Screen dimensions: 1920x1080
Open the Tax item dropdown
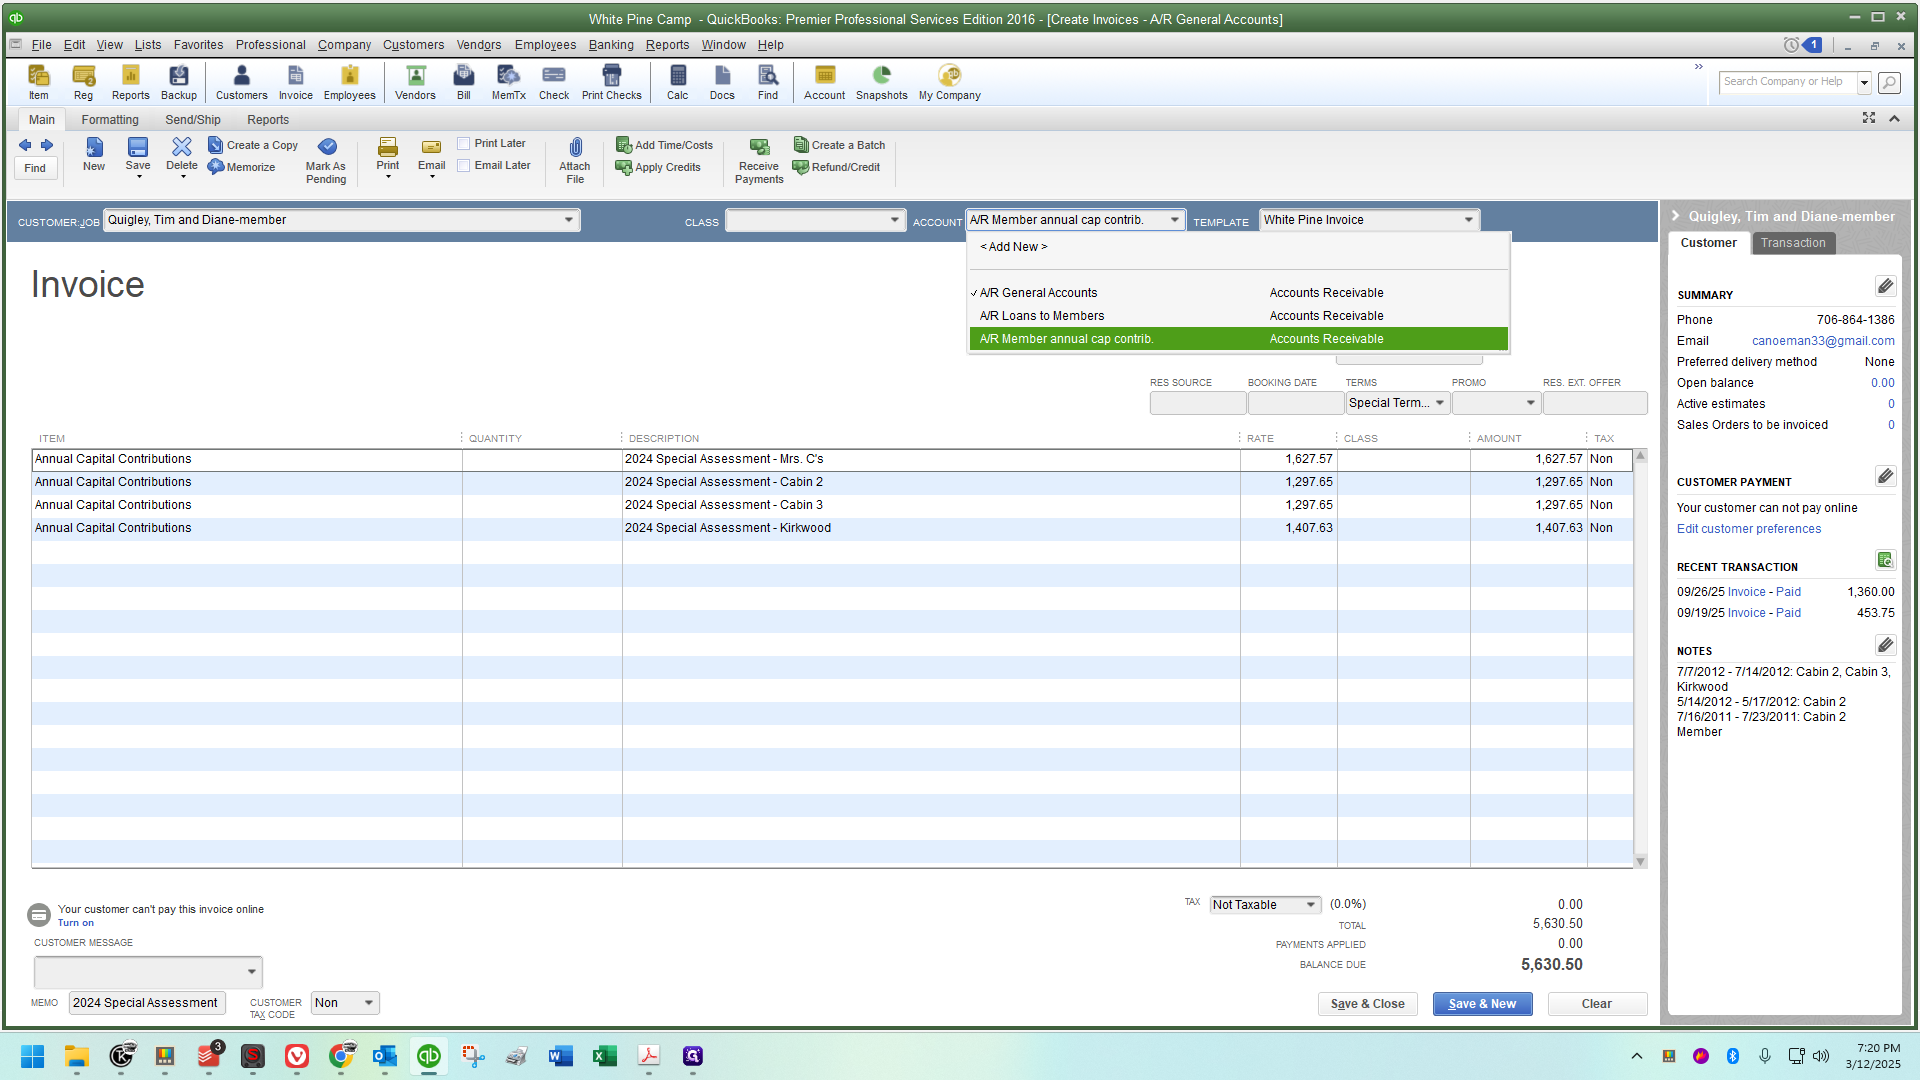1310,905
